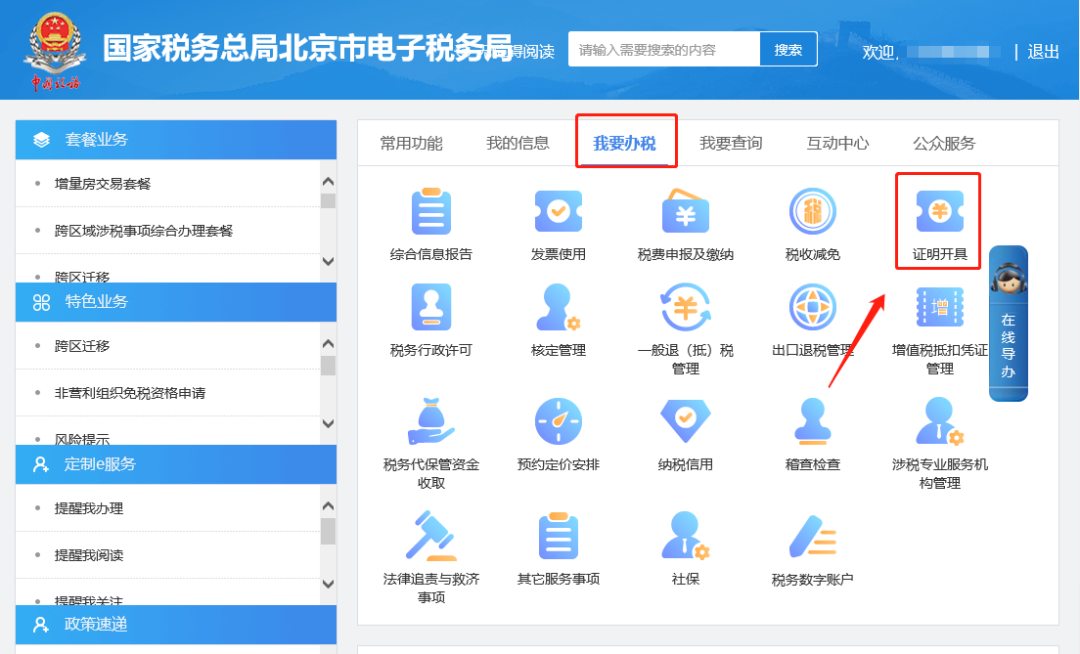Screen dimensions: 1080x654
Task: Open 增量房交易套餐 in 套餐业务
Action: [103, 184]
